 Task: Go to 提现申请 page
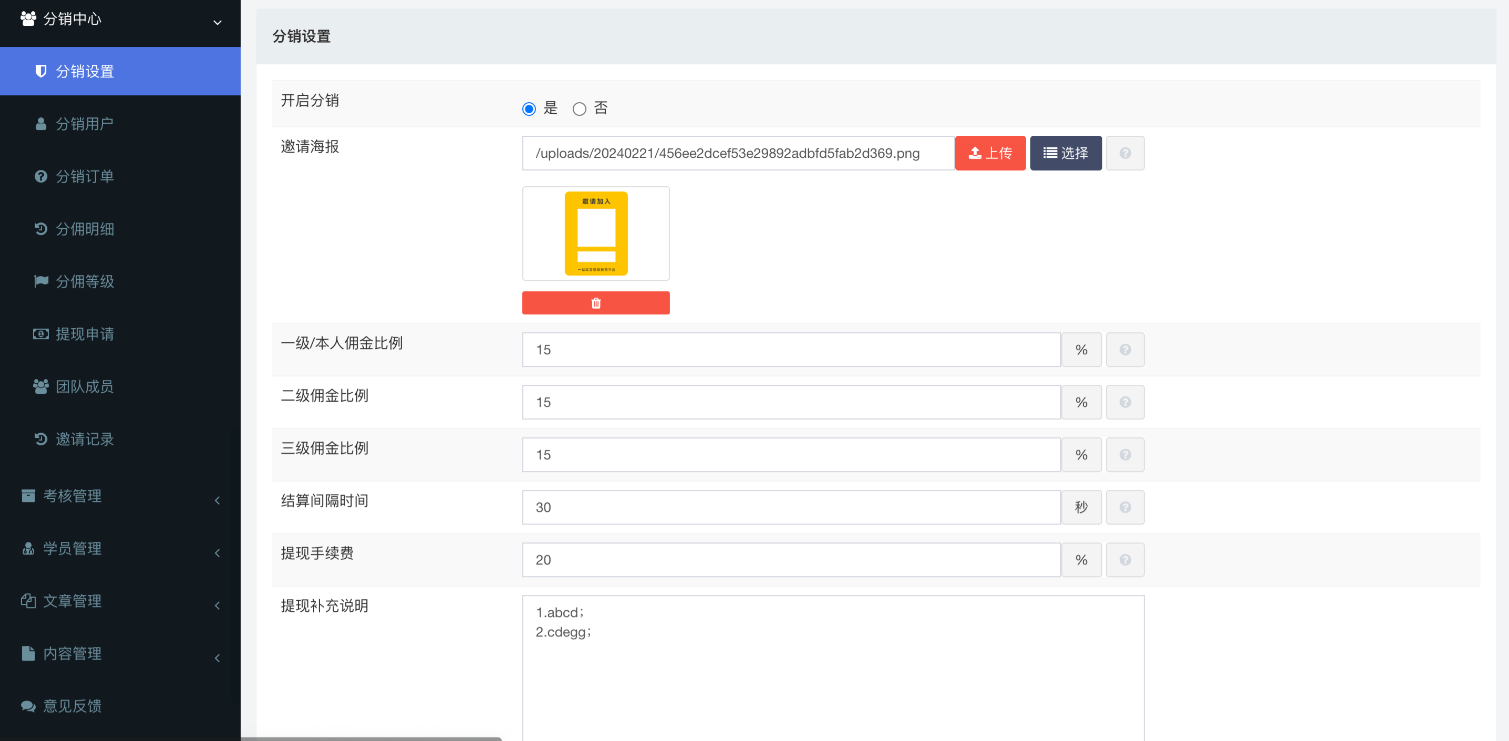pyautogui.click(x=85, y=334)
